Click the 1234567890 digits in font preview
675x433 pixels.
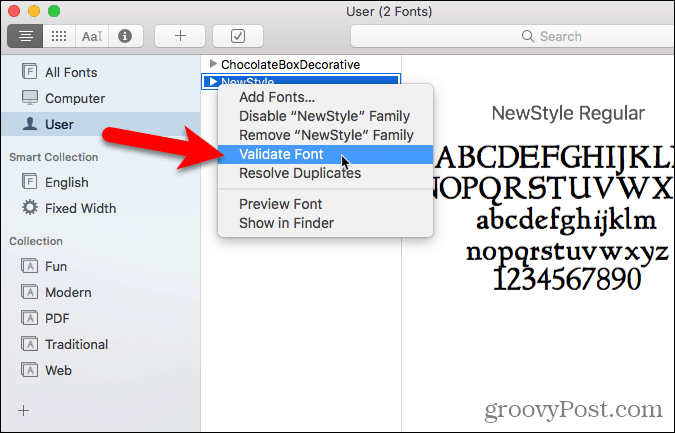tap(567, 279)
